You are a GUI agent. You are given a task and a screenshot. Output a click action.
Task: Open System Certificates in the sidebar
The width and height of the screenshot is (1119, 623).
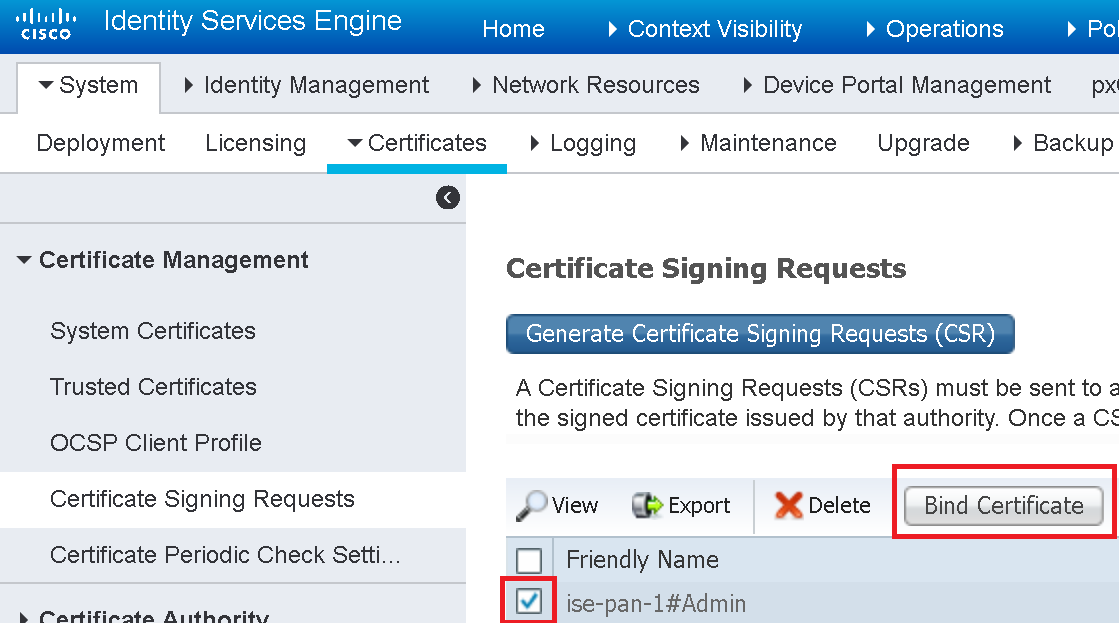(x=152, y=331)
